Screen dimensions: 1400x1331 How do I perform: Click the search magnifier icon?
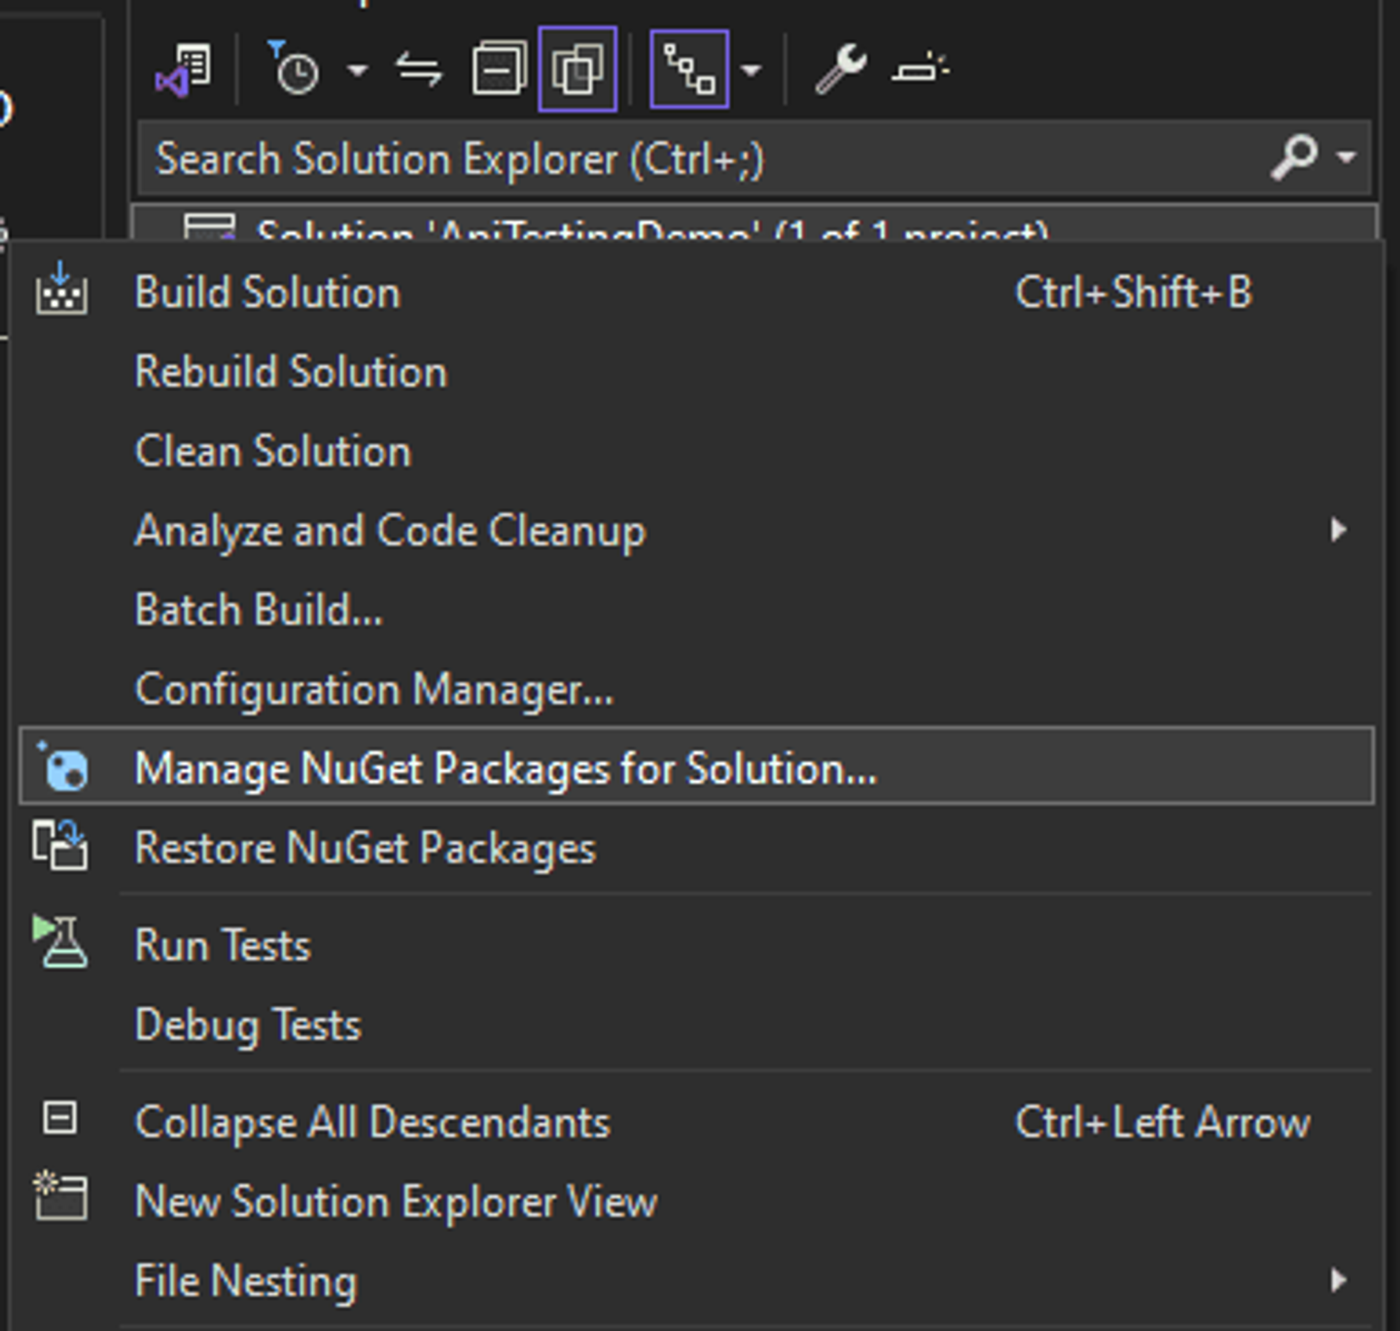[1295, 157]
